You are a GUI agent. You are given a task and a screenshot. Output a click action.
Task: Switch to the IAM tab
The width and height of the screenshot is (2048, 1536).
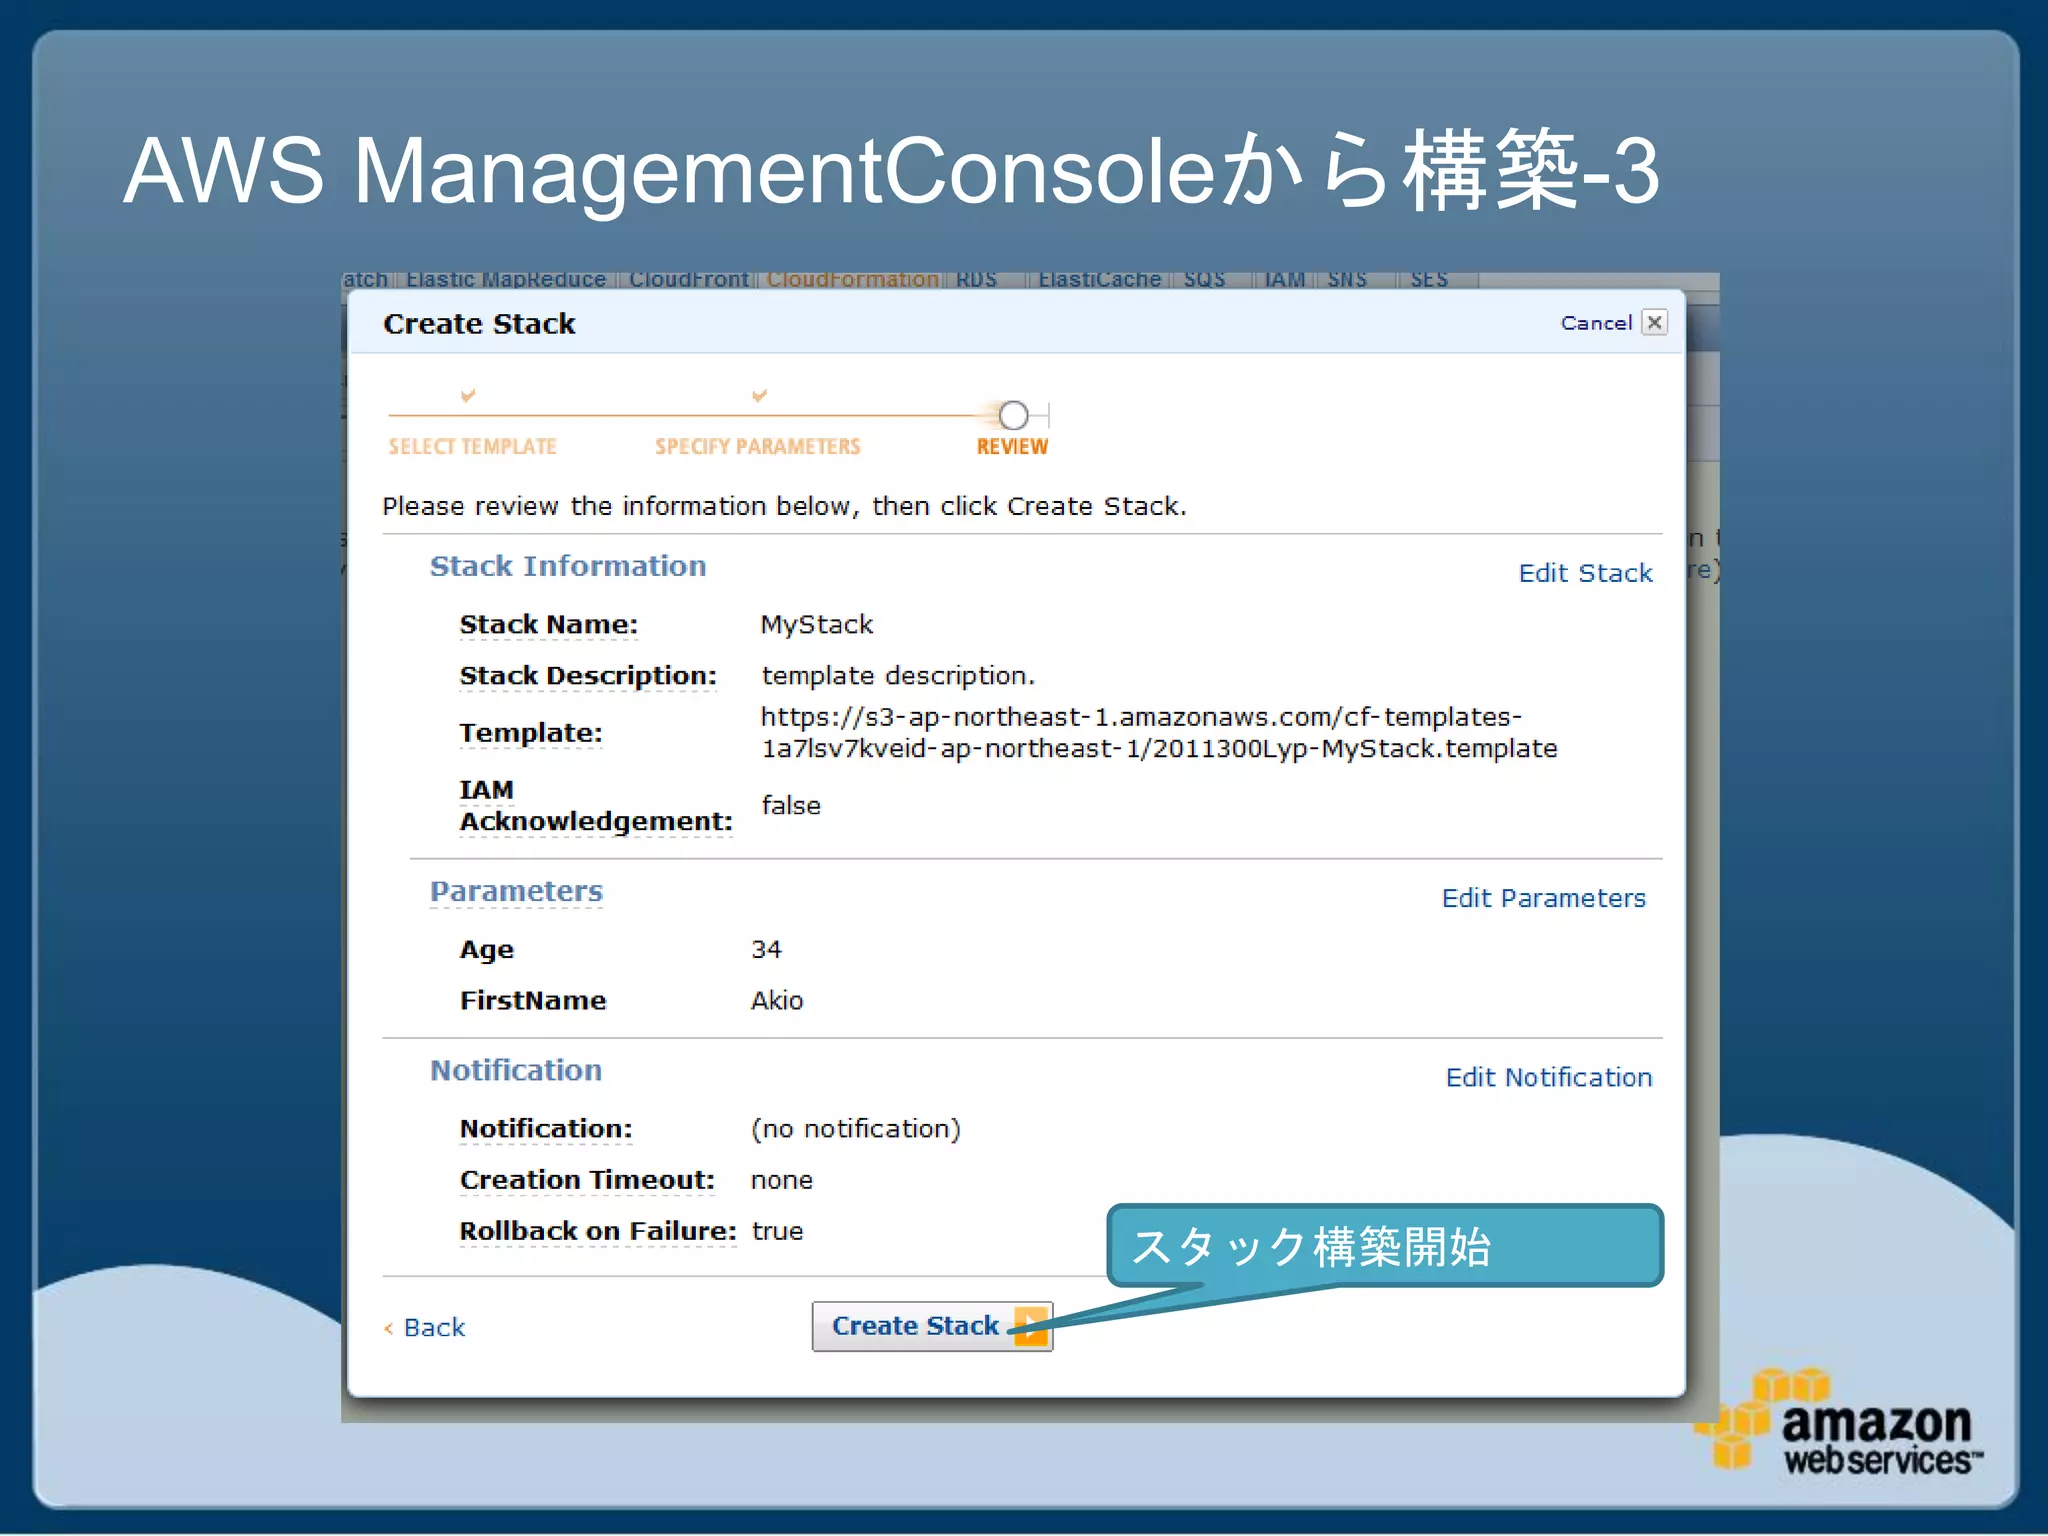1285,279
